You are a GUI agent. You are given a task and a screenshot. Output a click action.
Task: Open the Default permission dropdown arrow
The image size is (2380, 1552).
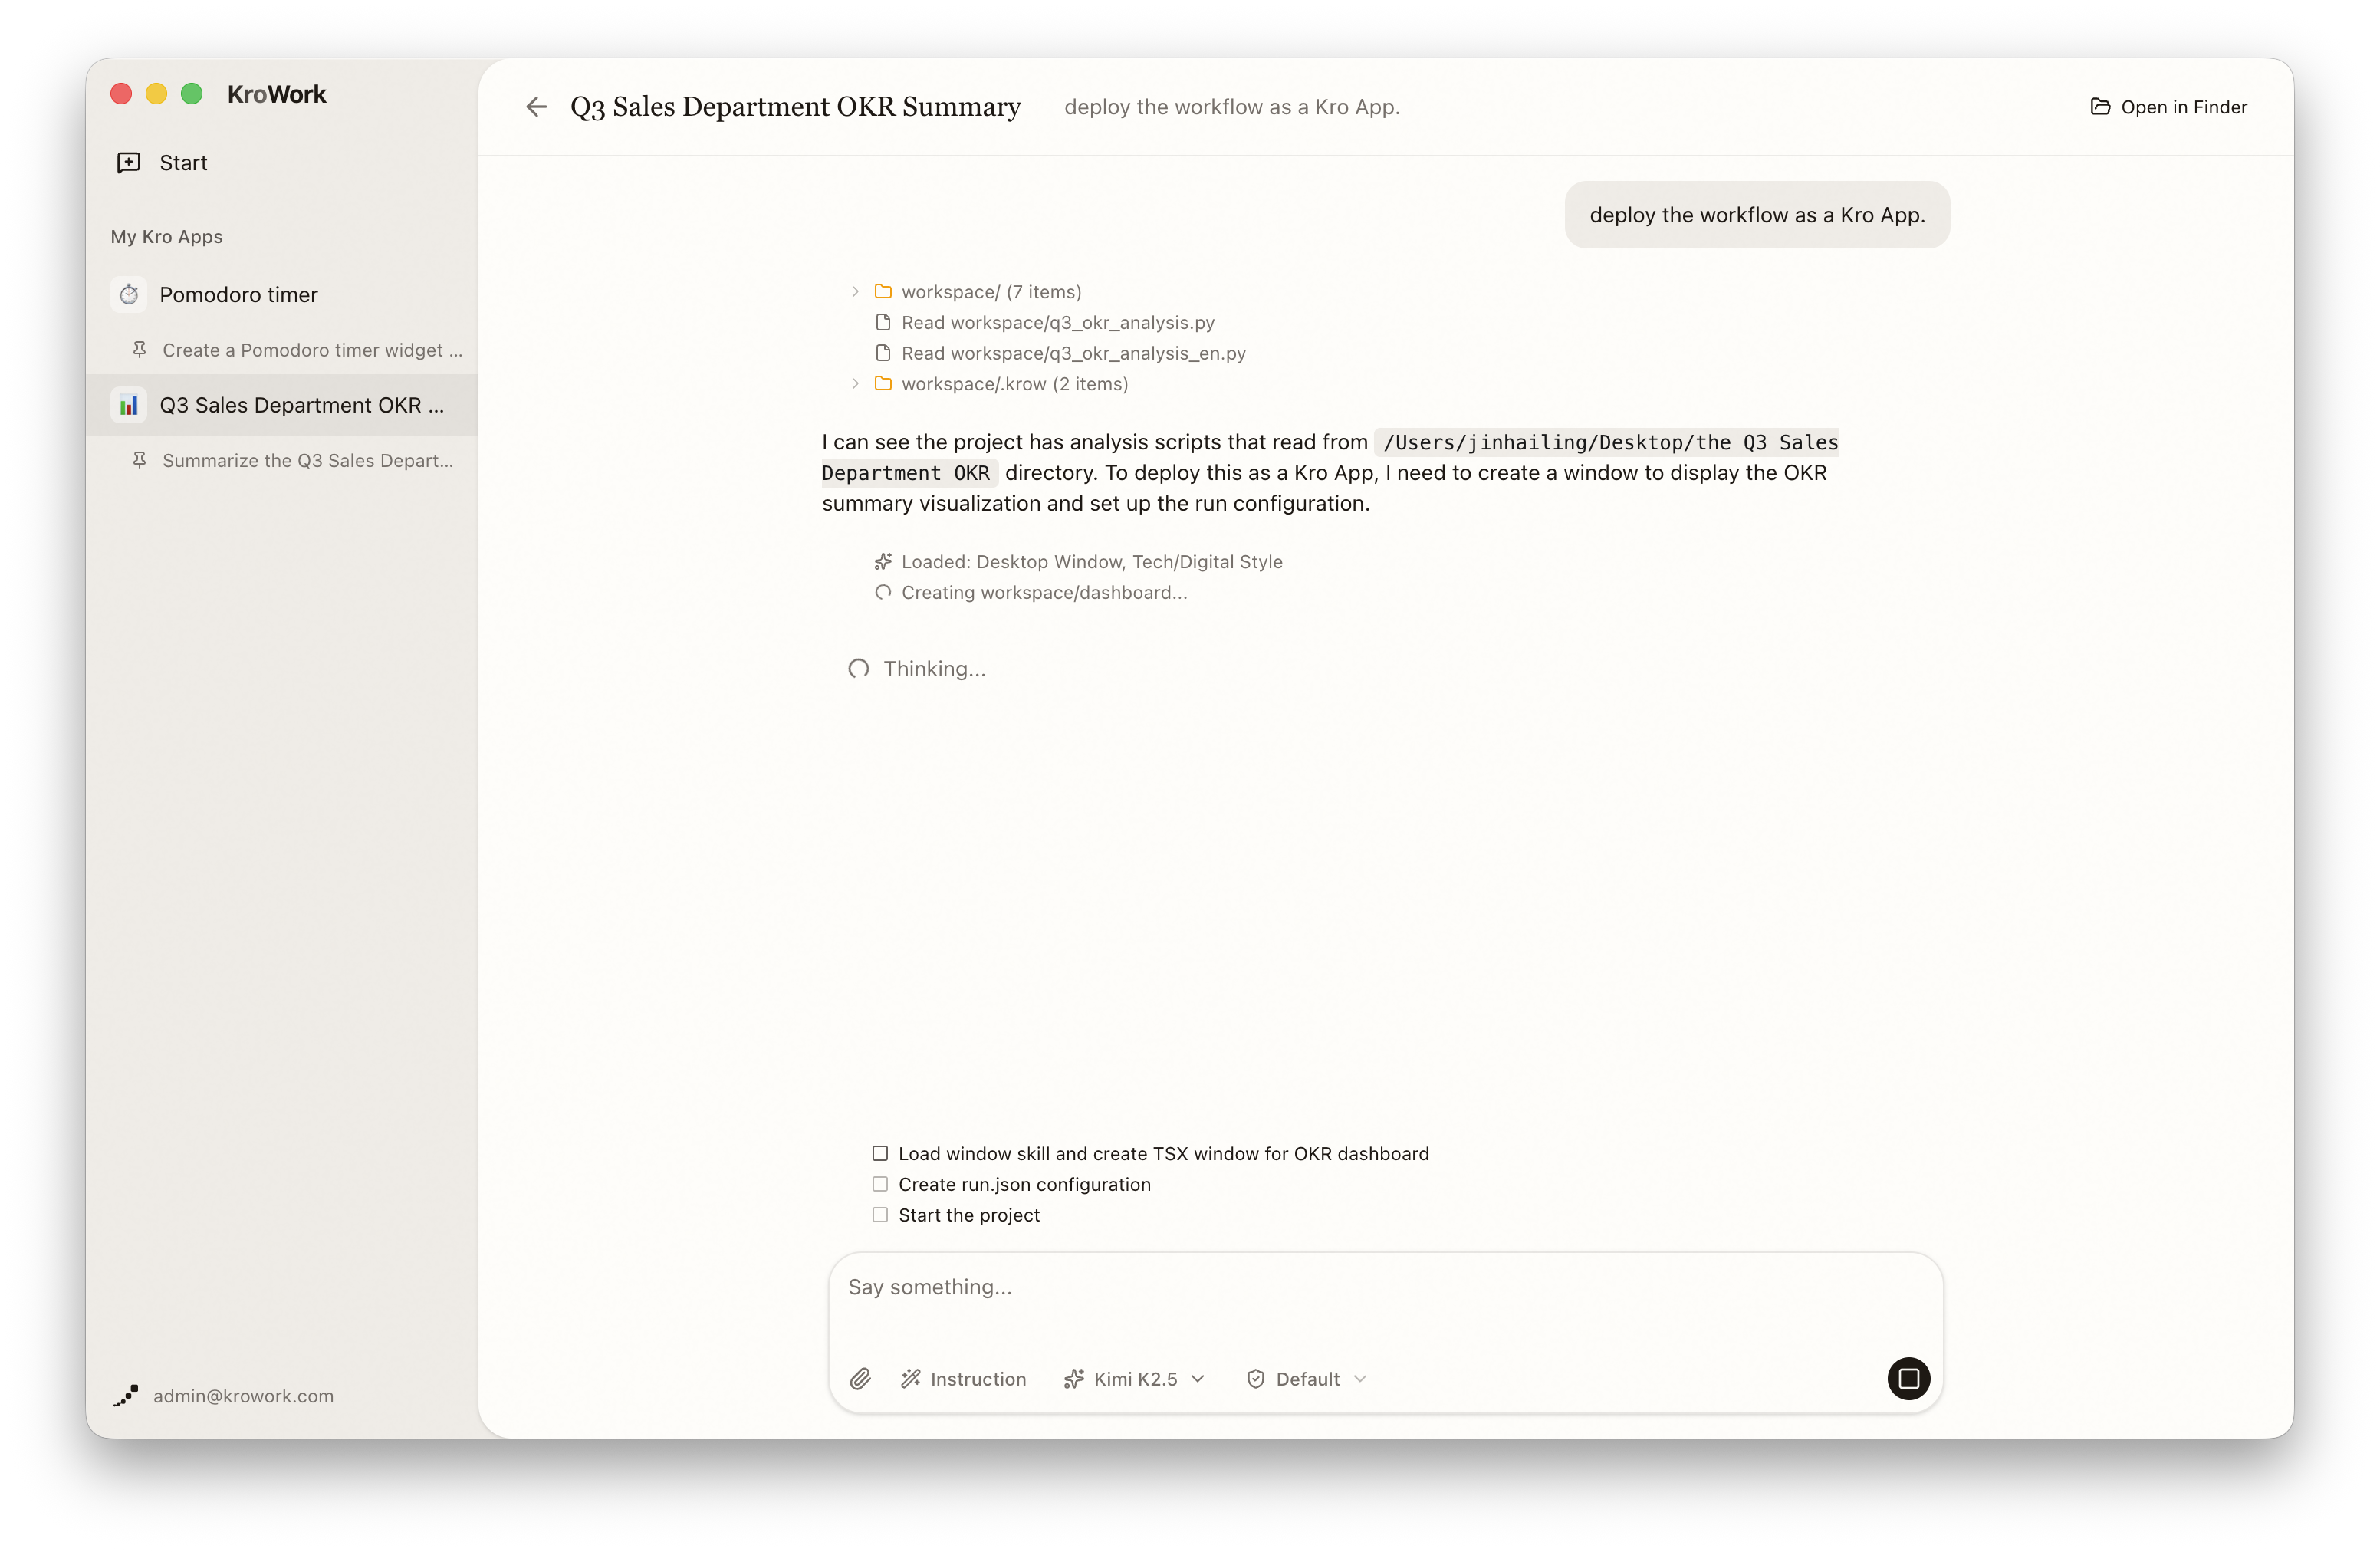1360,1379
